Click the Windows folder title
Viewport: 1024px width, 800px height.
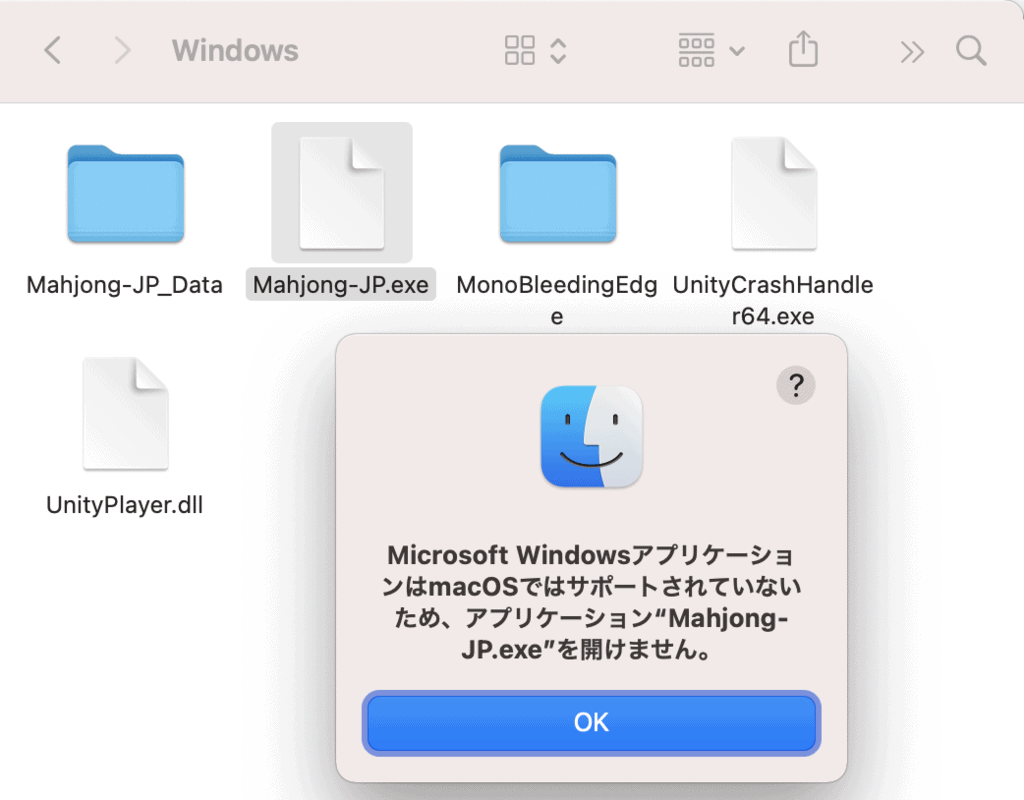point(235,50)
